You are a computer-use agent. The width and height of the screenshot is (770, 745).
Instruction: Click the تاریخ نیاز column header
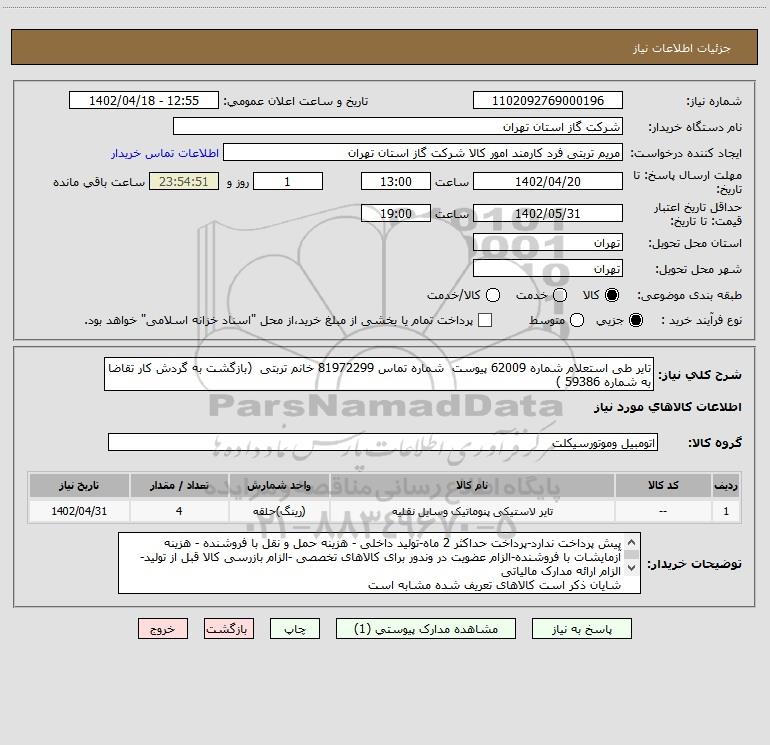tap(79, 485)
